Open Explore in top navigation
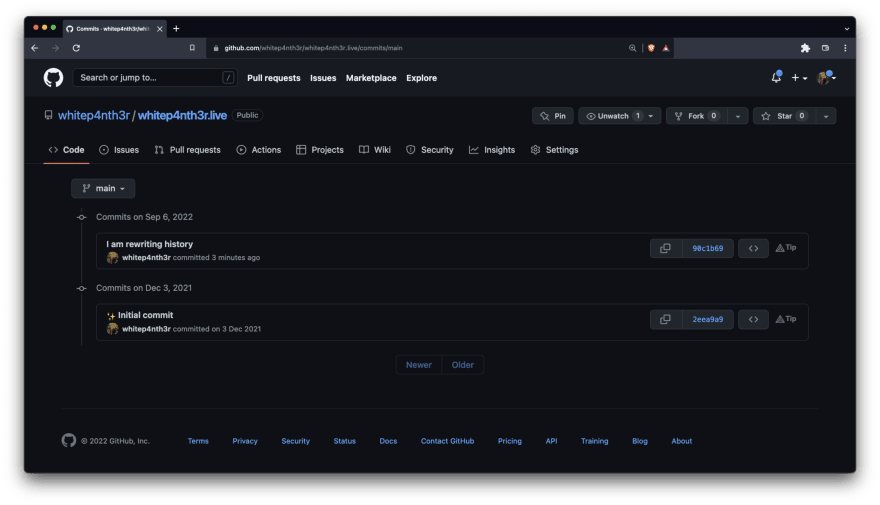 click(421, 78)
